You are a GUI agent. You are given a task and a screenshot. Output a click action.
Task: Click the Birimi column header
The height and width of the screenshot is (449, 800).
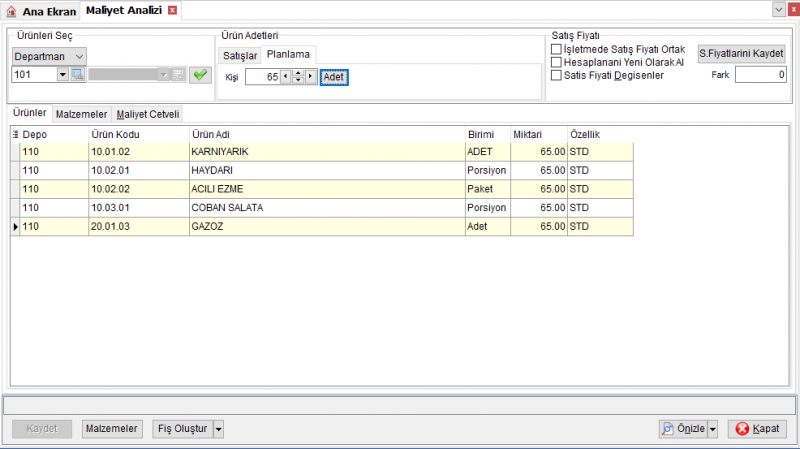[488, 135]
